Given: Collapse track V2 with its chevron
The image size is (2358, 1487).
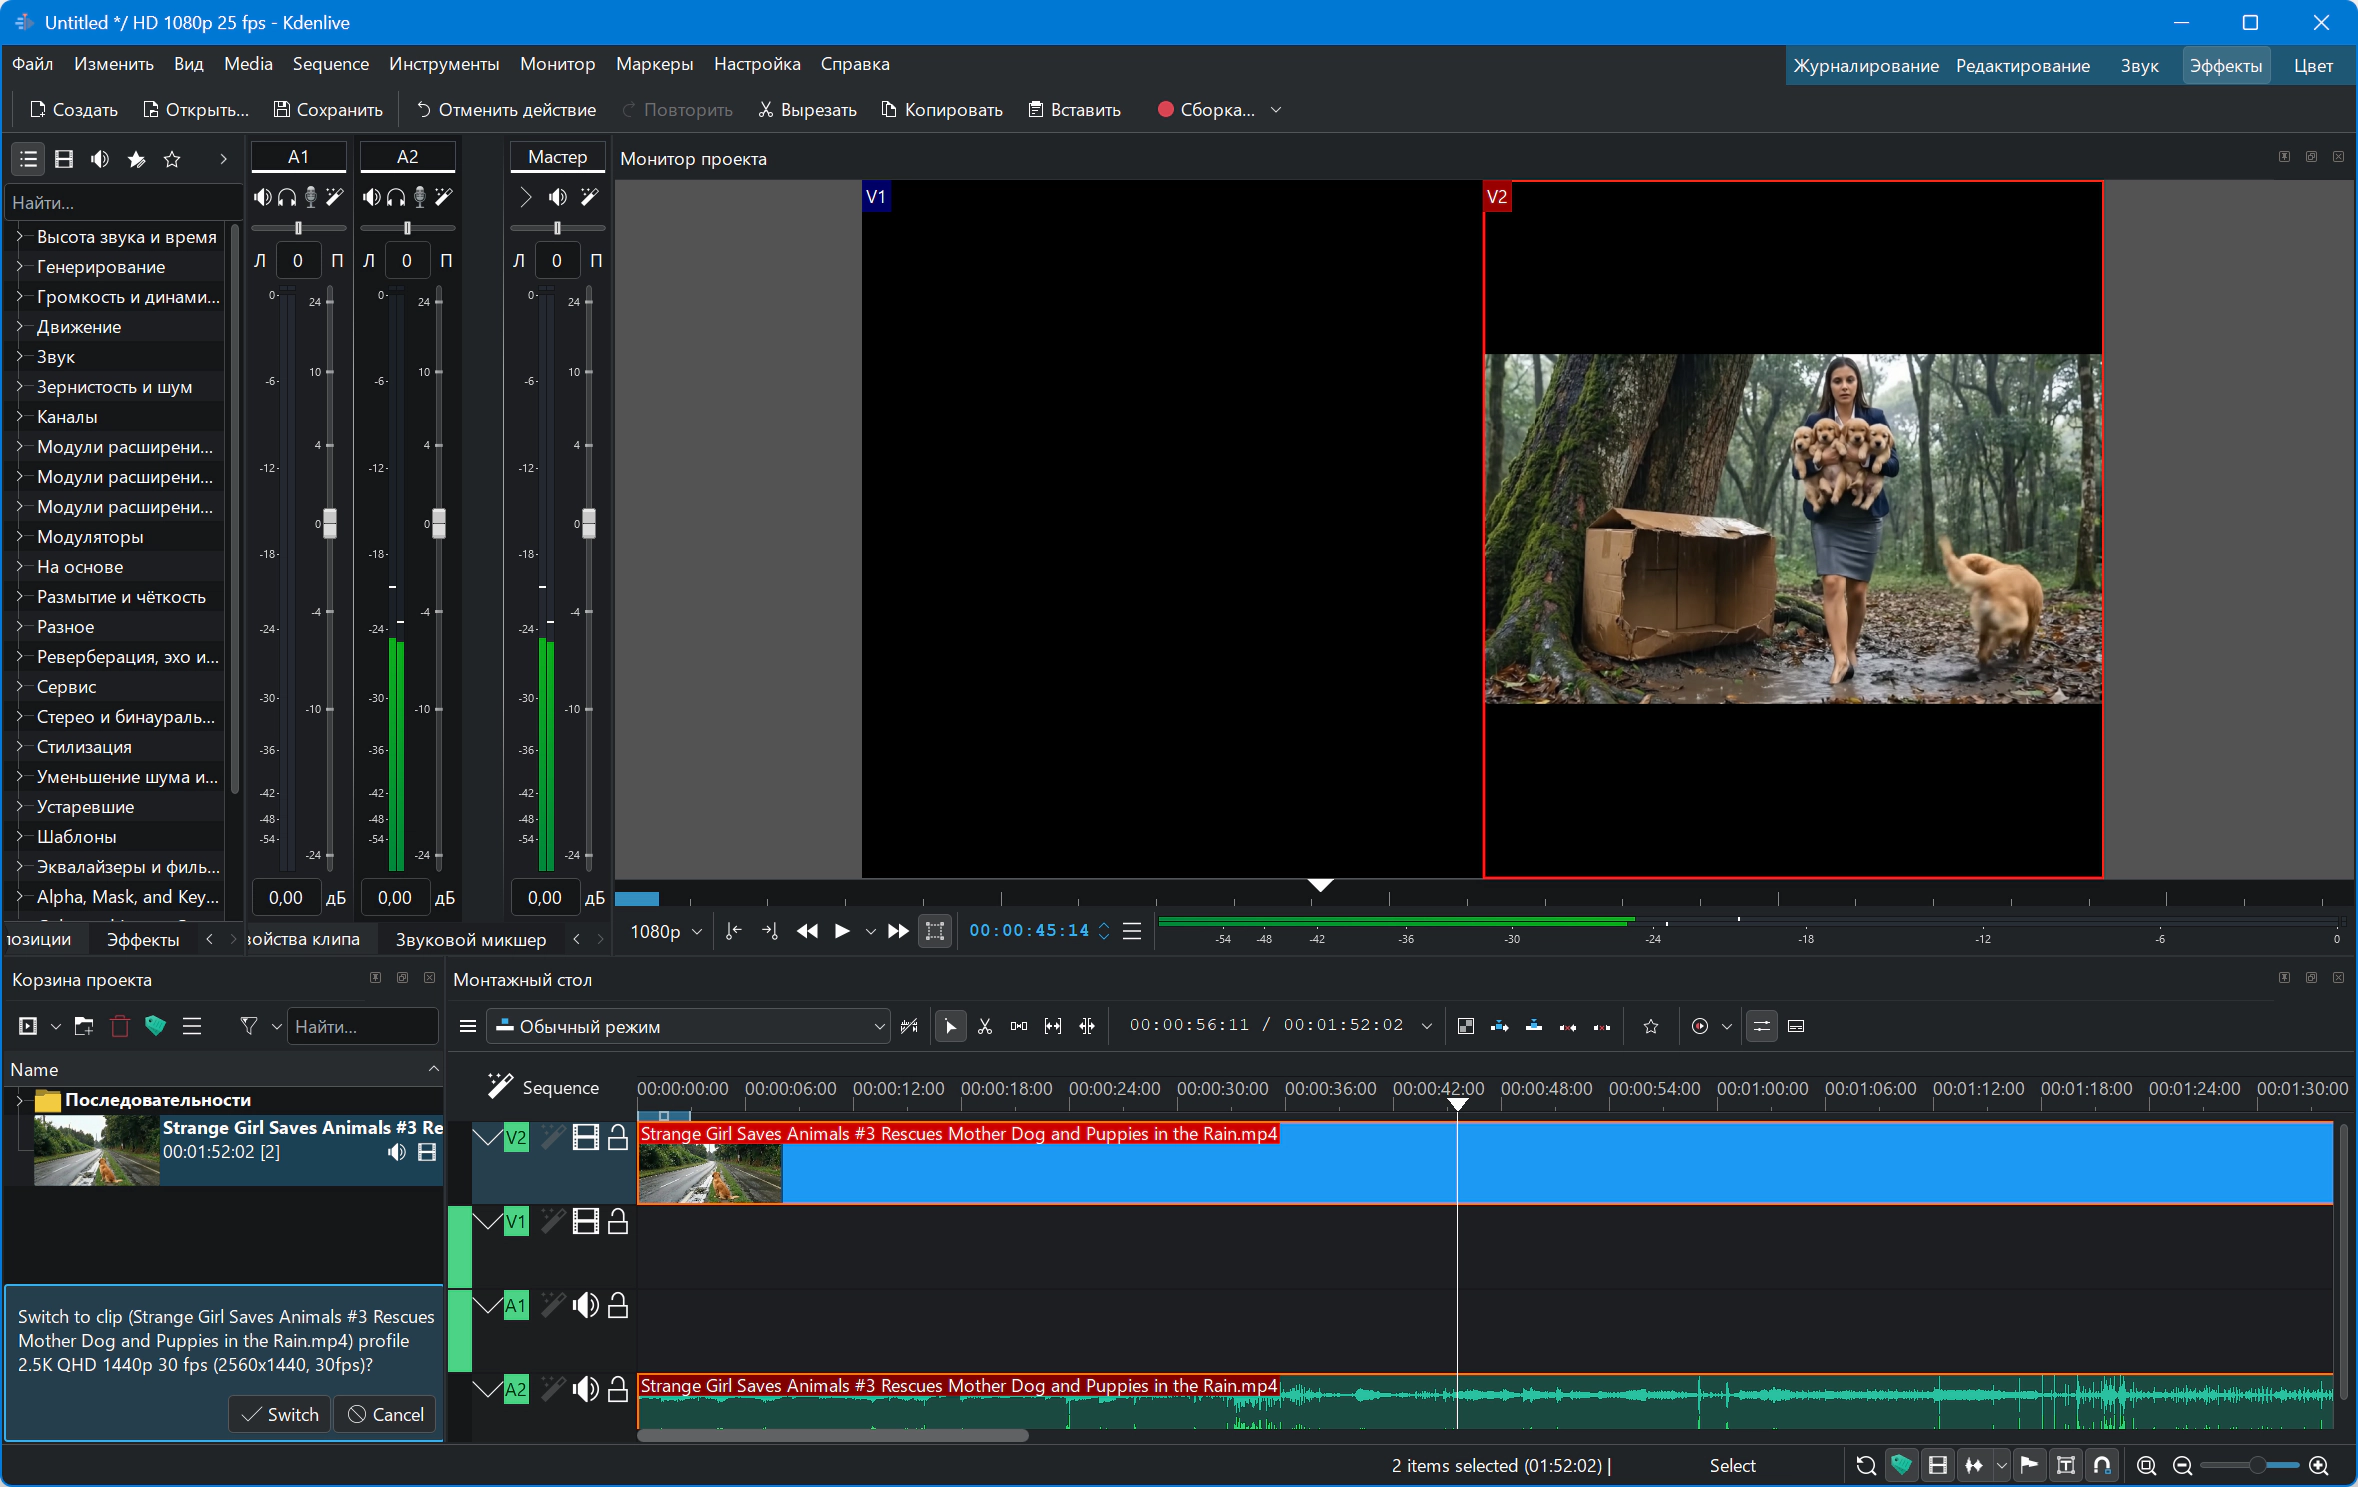Looking at the screenshot, I should point(487,1137).
